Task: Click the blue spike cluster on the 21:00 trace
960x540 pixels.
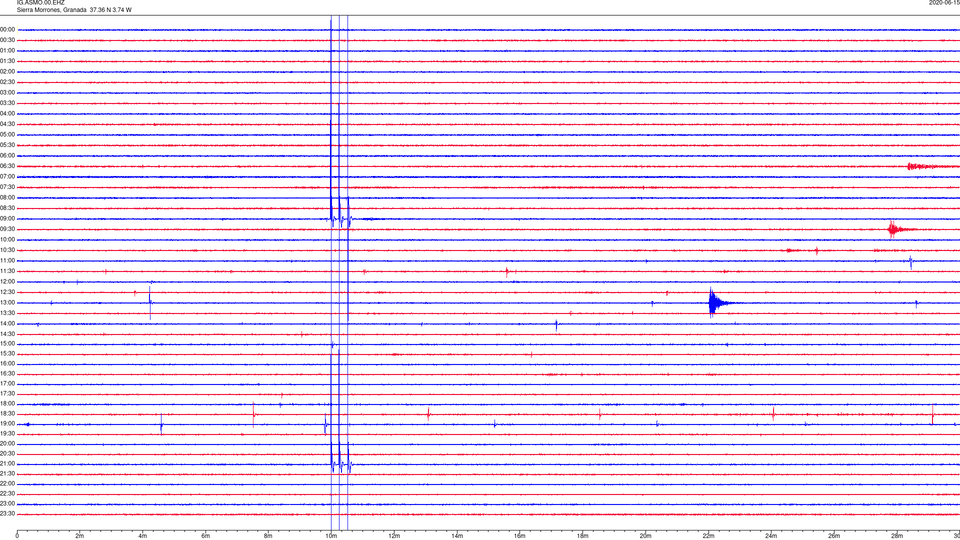Action: (340, 457)
